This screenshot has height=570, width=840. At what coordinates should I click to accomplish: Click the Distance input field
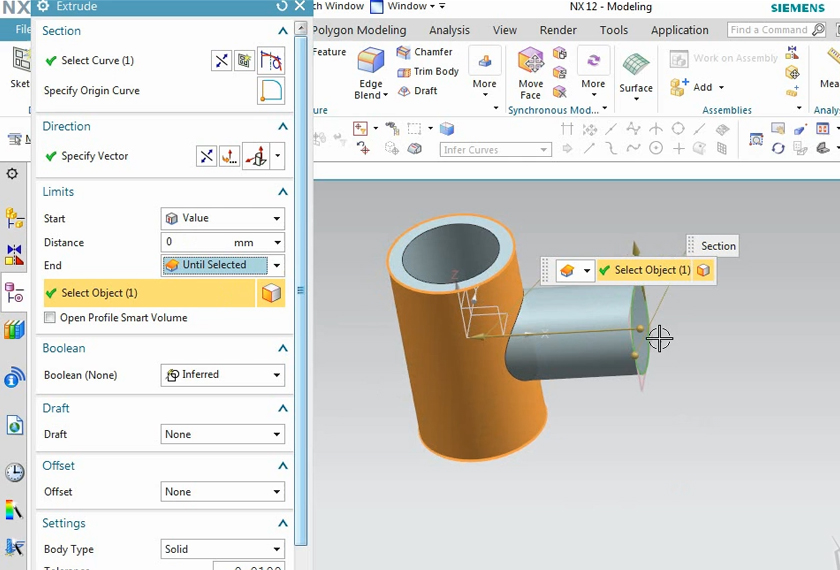(196, 242)
